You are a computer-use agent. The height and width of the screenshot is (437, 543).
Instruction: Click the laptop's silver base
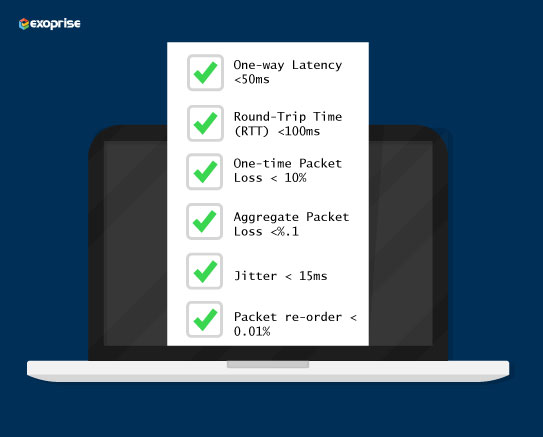point(268,371)
